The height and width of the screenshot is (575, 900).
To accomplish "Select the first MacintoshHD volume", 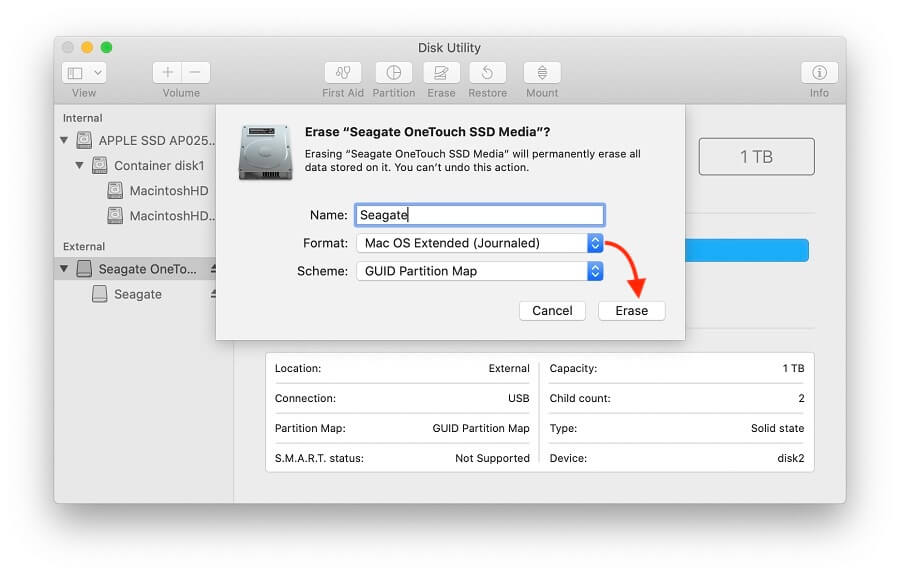I will 169,191.
